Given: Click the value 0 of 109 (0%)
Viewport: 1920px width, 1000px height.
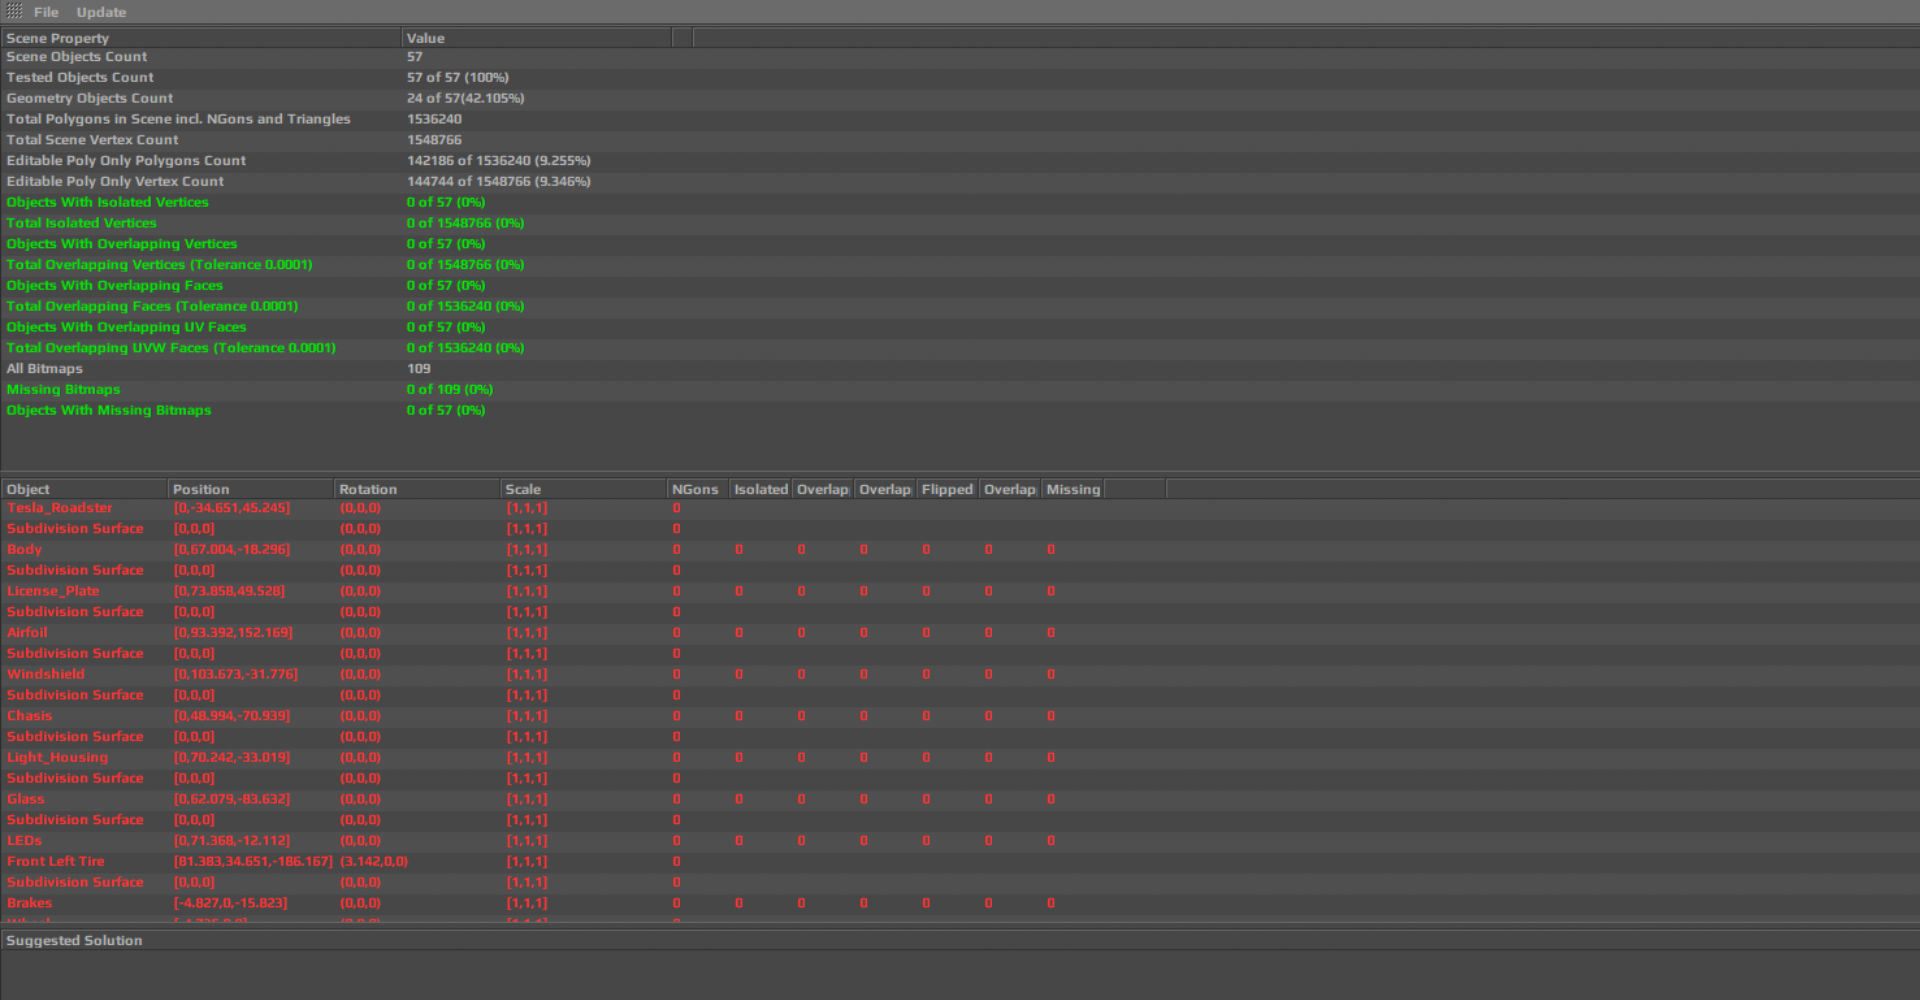Looking at the screenshot, I should 450,389.
